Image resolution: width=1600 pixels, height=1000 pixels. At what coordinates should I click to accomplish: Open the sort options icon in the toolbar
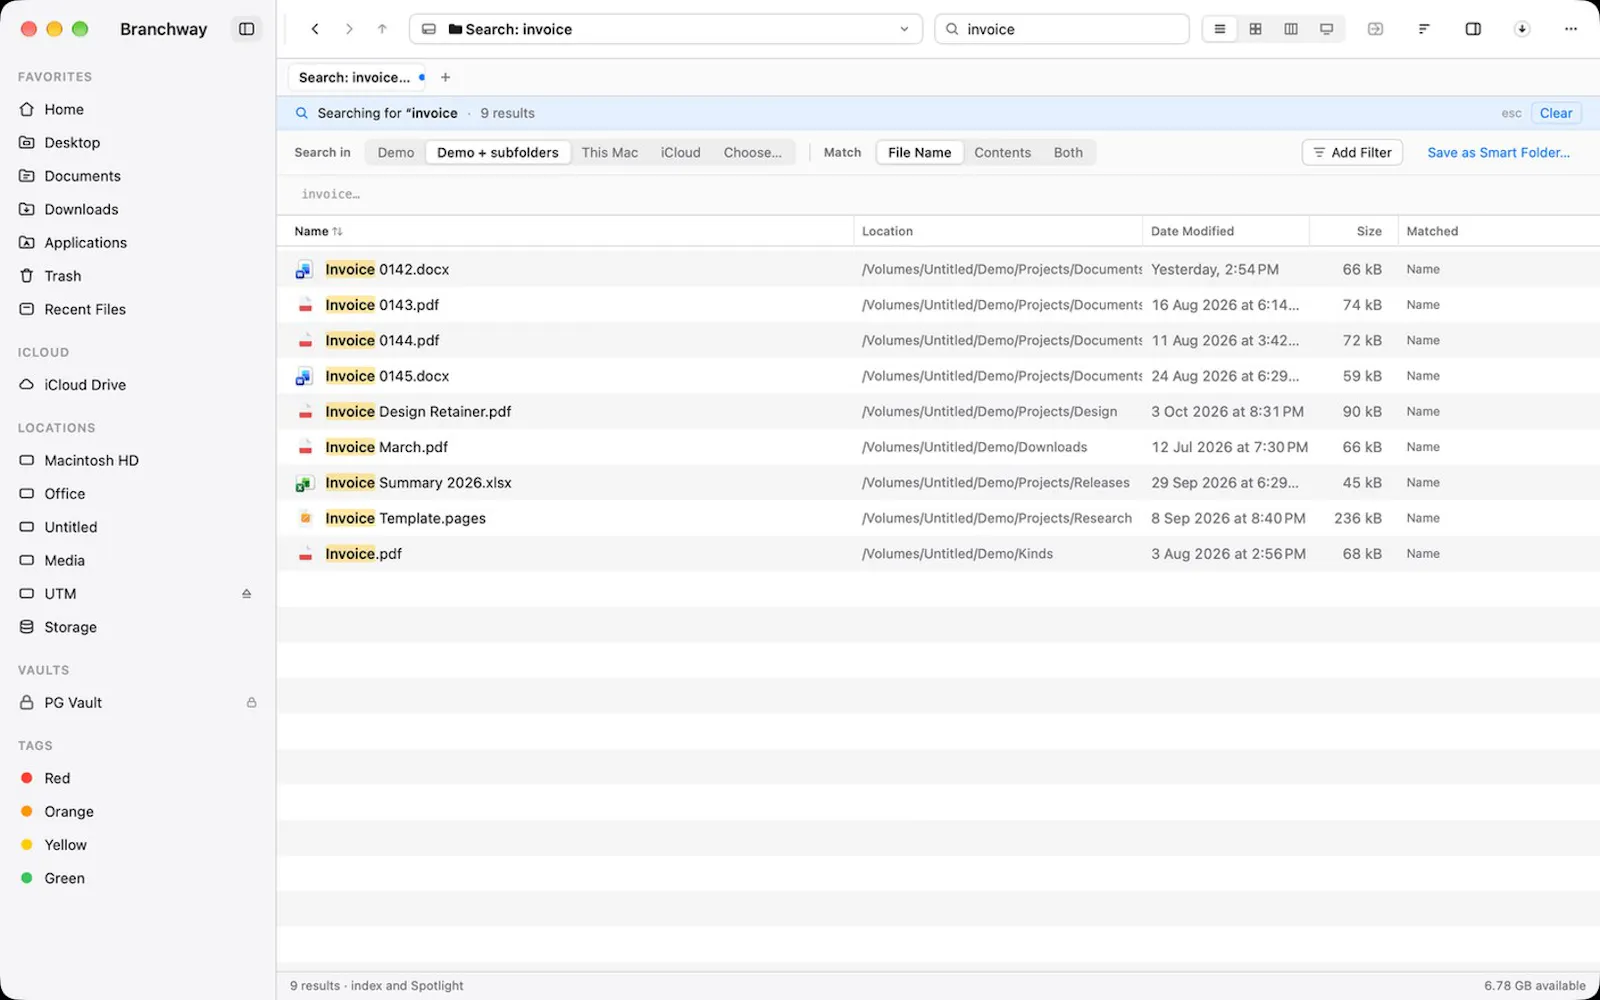click(x=1424, y=29)
